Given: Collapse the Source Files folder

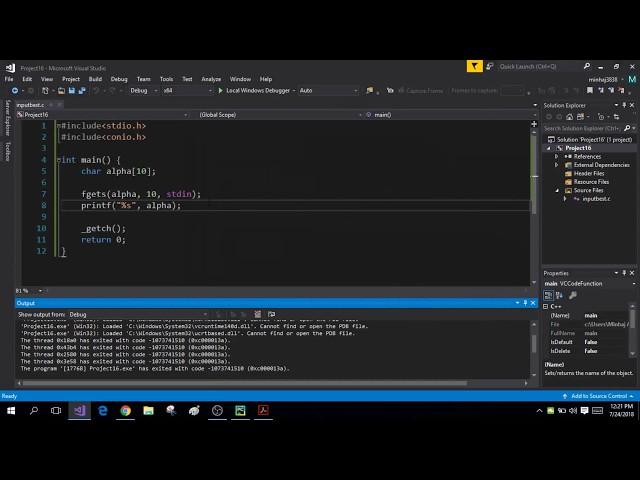Looking at the screenshot, I should pyautogui.click(x=557, y=191).
